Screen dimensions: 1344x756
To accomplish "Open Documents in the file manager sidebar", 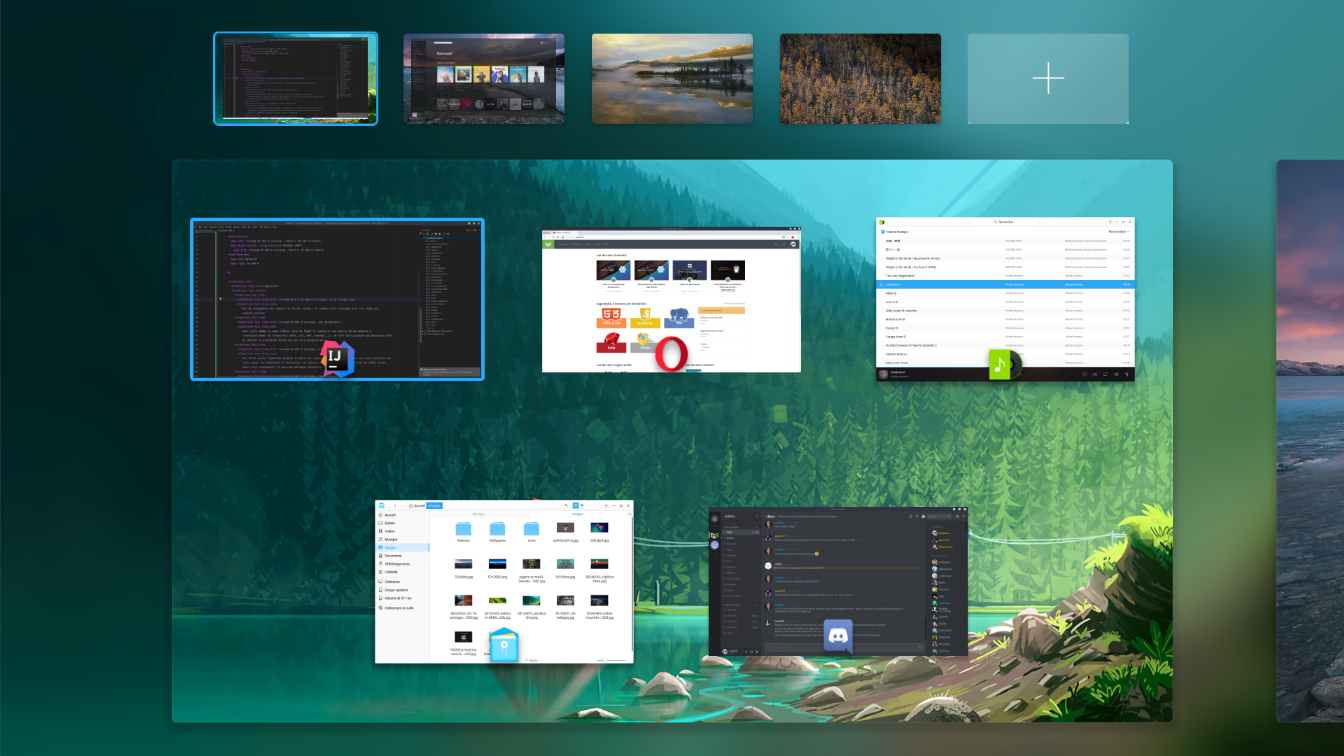I will pyautogui.click(x=402, y=556).
